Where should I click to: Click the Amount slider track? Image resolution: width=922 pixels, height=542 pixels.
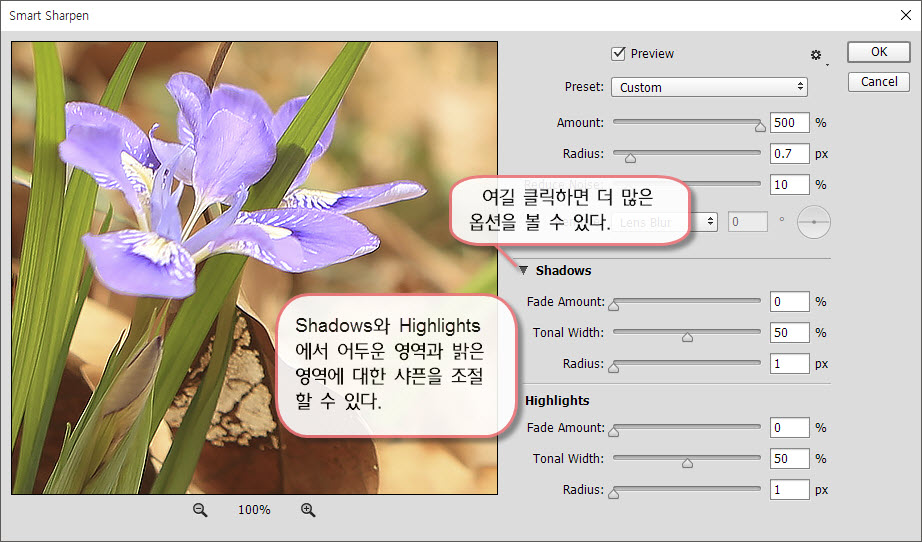point(687,122)
